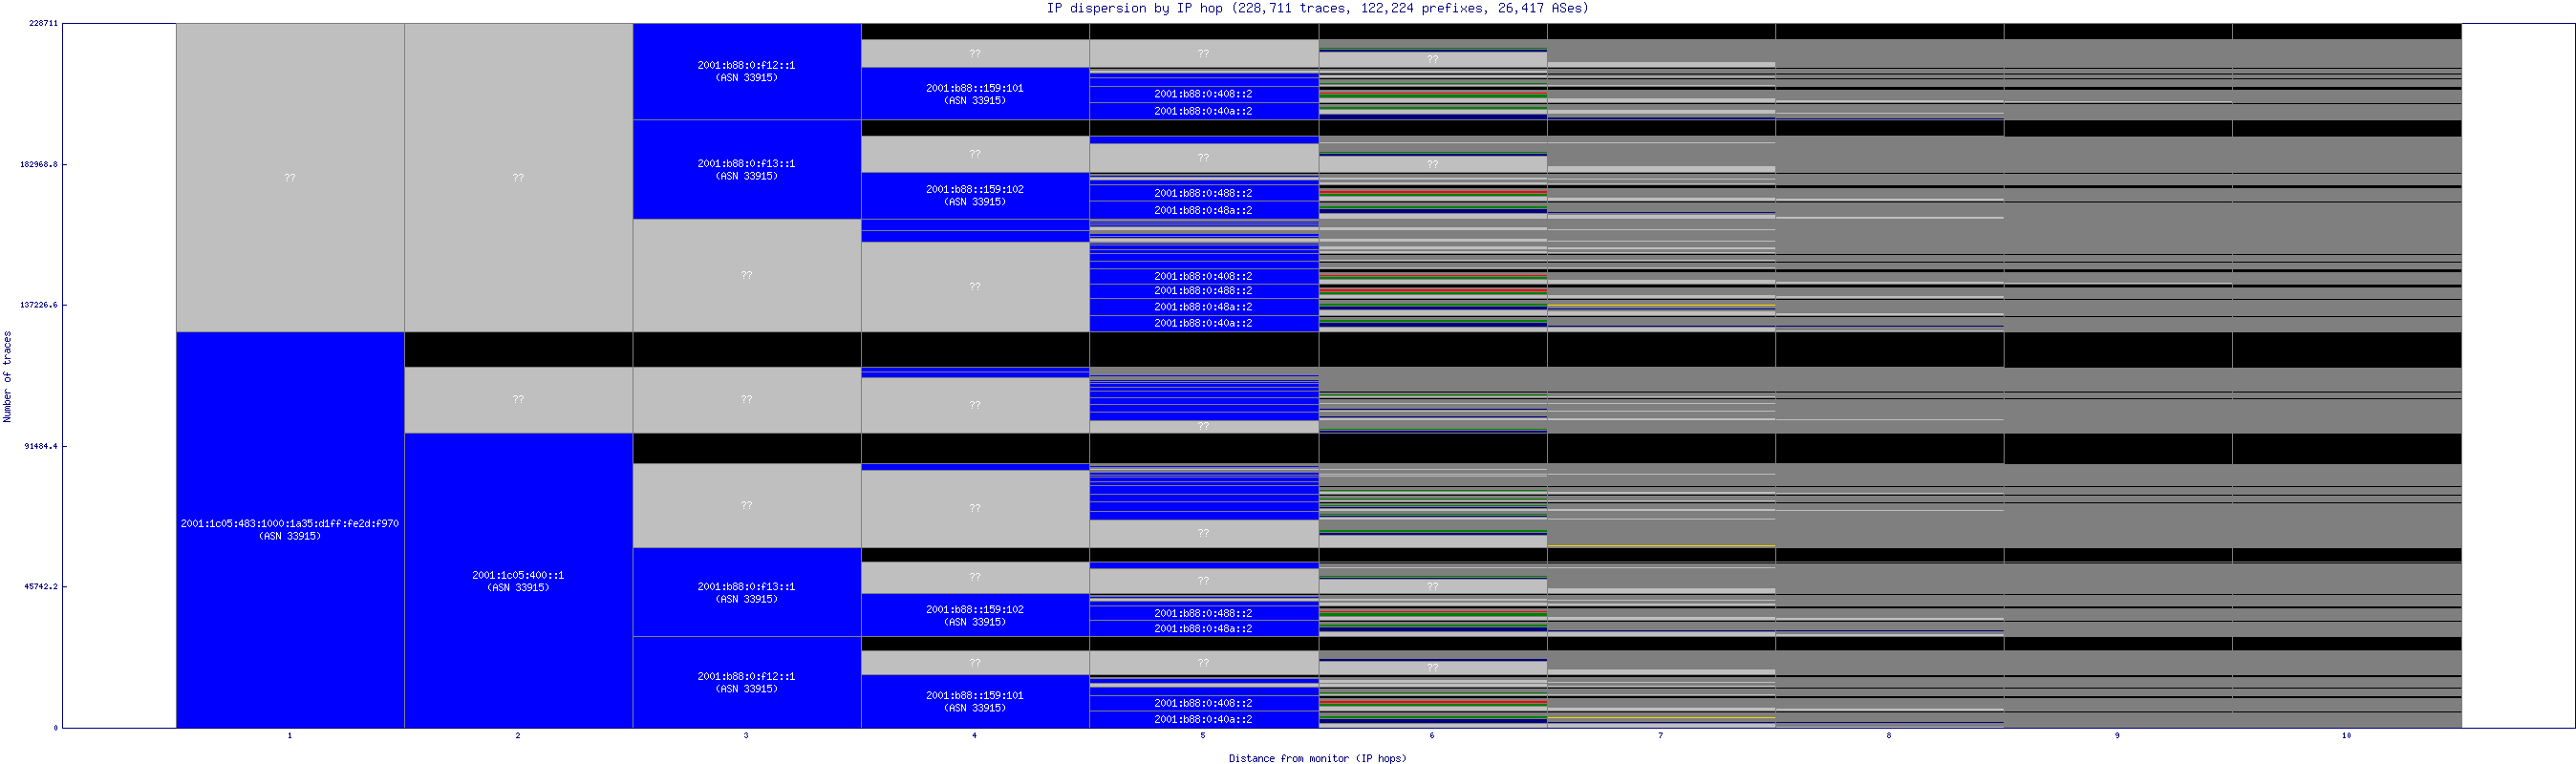Select the lowermost 2001:b88::159:102 block
2576x764 pixels.
[x=975, y=615]
